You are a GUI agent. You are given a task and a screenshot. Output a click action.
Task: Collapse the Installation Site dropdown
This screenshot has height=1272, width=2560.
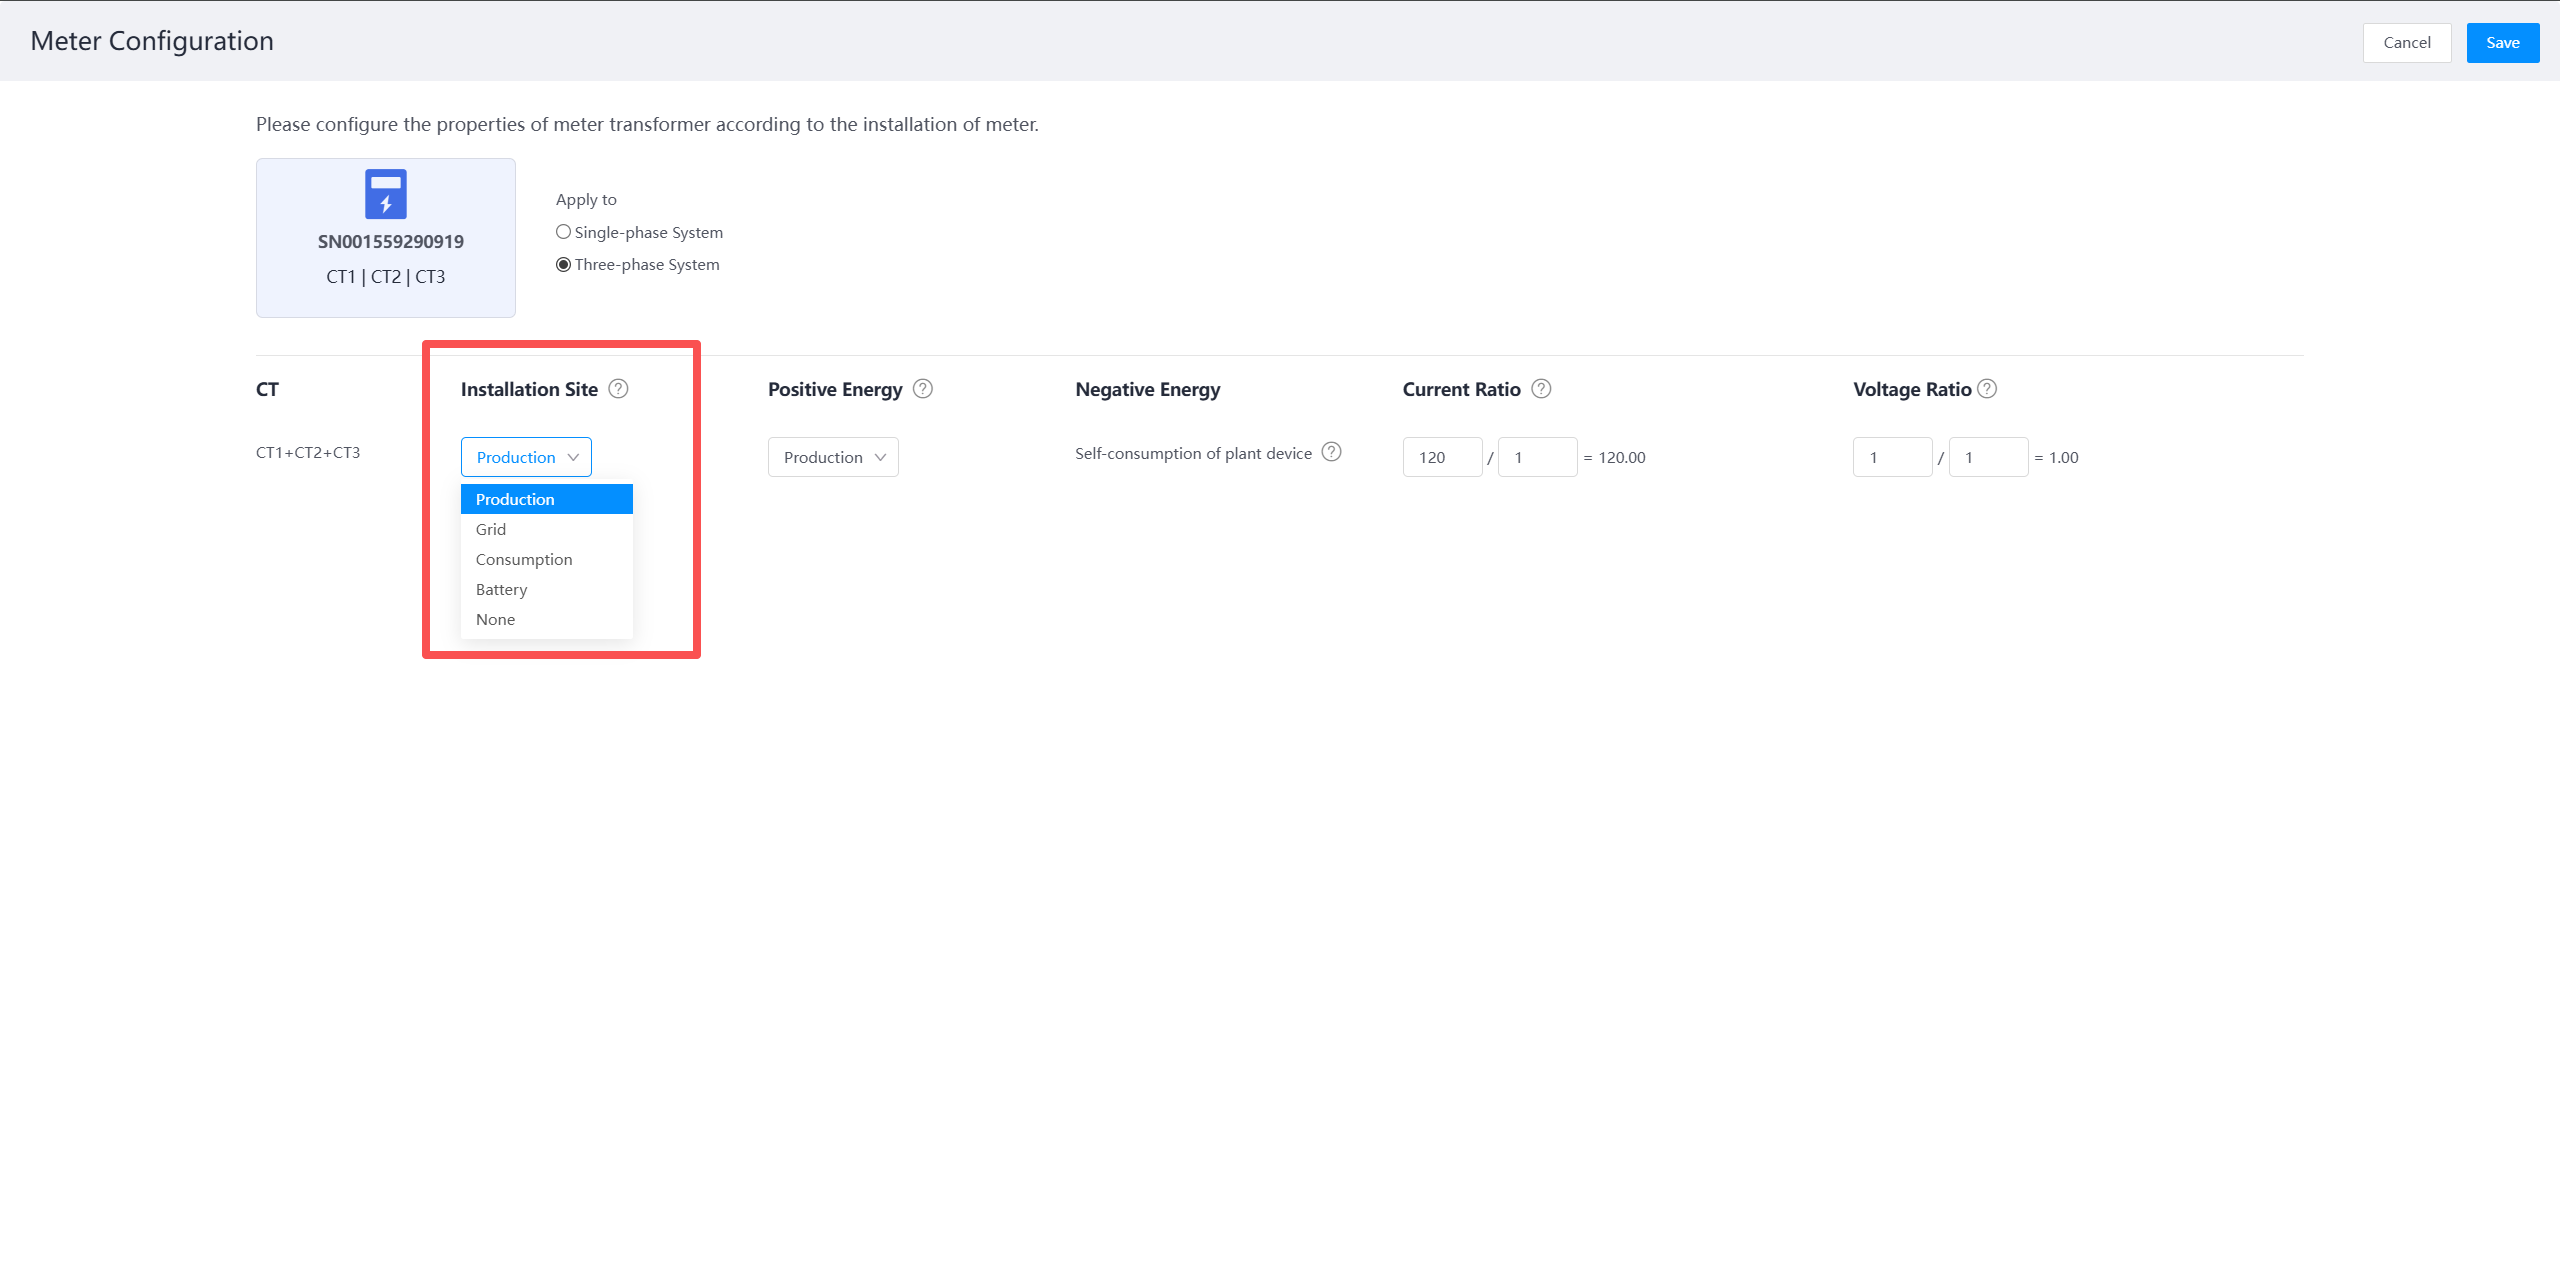(526, 457)
